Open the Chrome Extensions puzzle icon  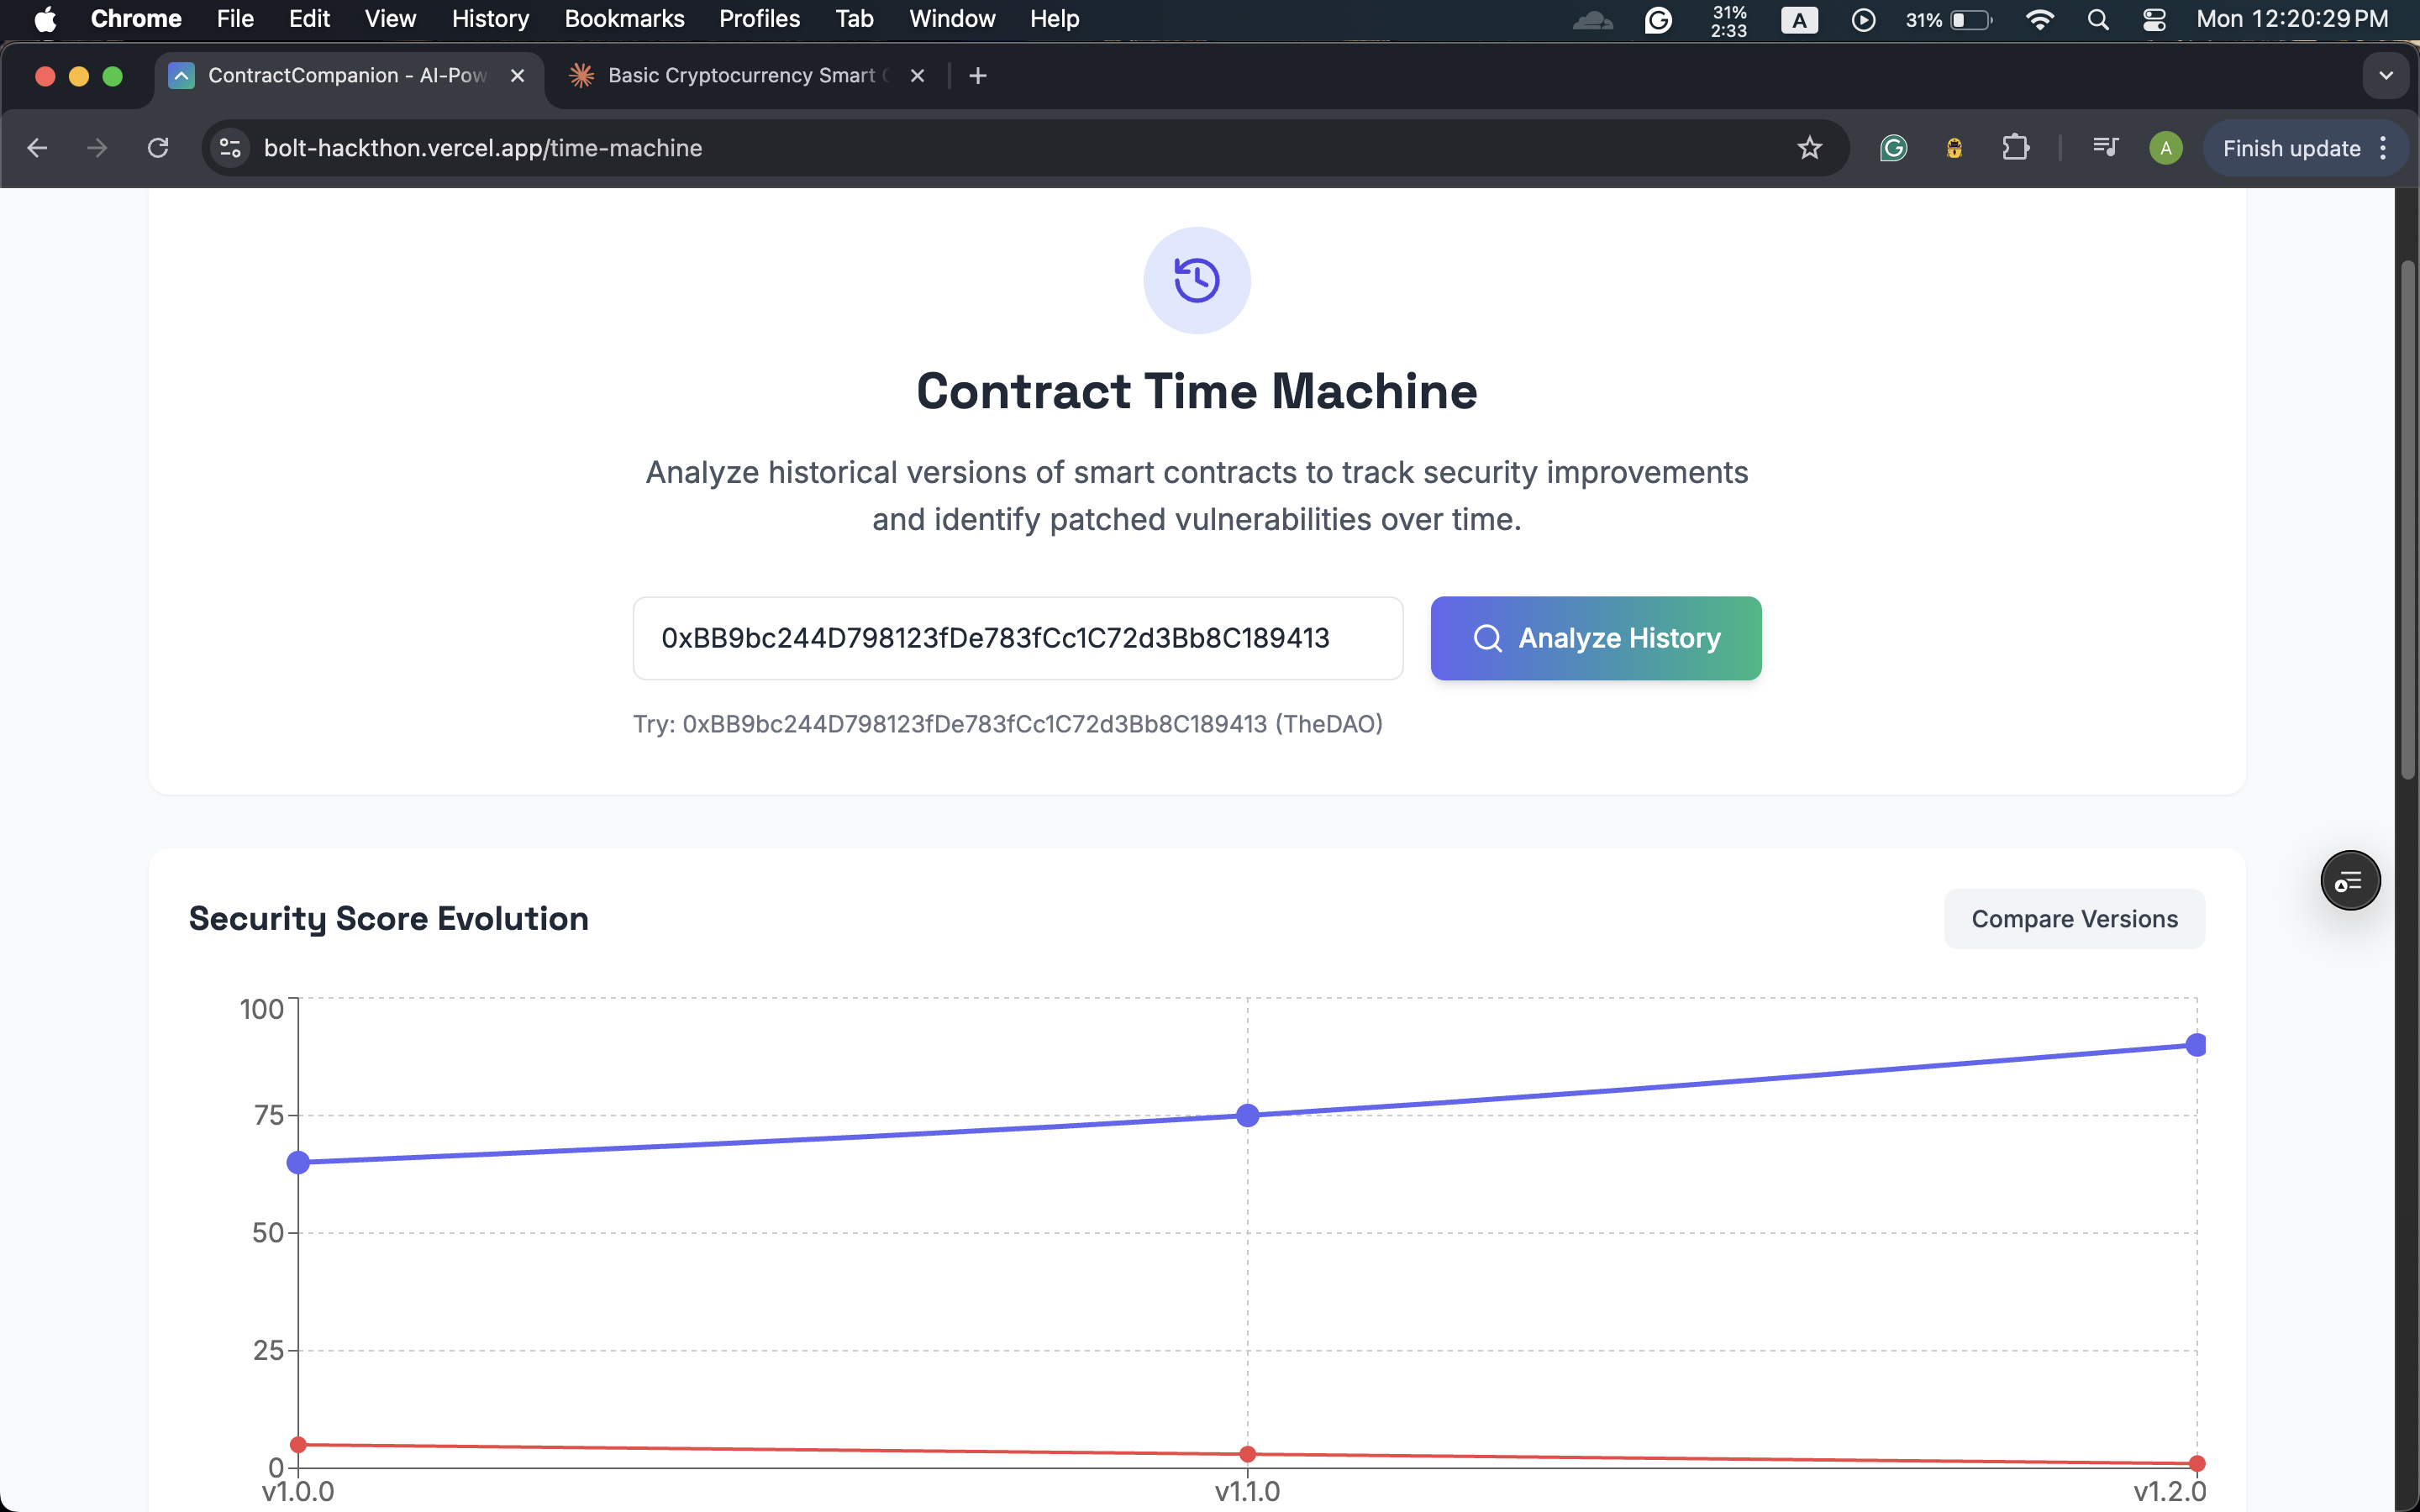point(2015,148)
